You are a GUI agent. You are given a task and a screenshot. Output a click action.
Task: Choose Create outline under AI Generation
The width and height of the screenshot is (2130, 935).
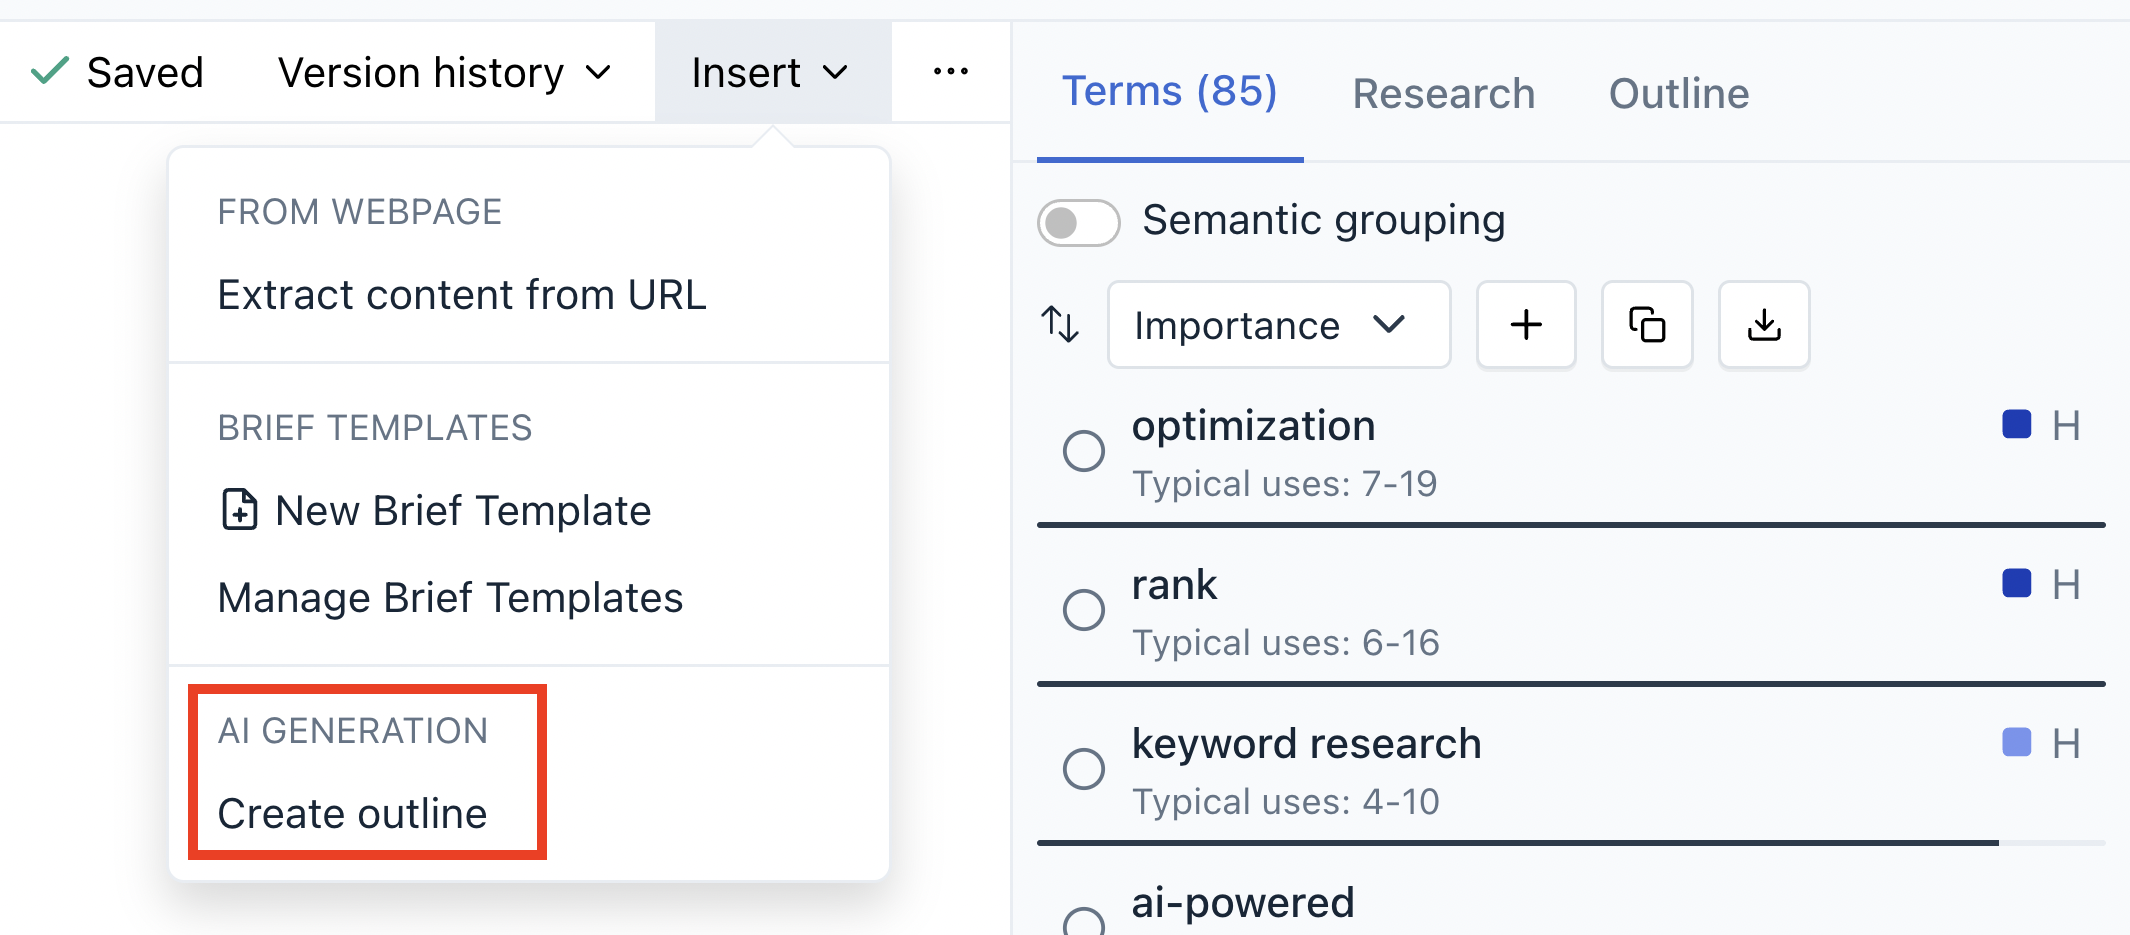point(353,812)
